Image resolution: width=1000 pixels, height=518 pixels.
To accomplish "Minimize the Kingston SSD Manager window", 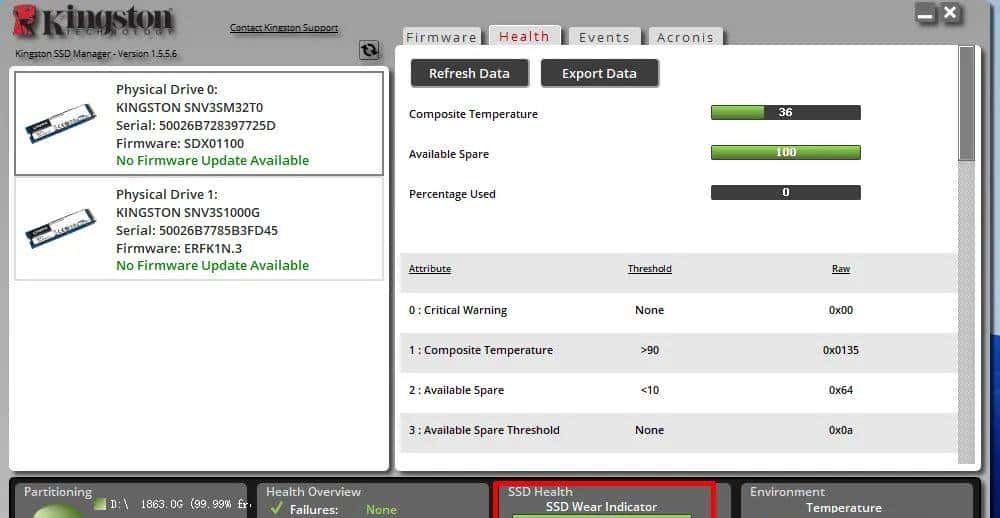I will 925,13.
